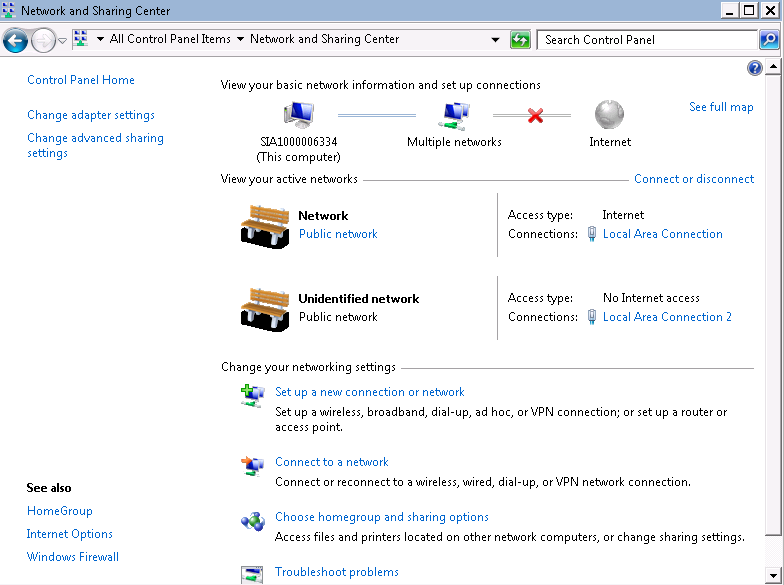Viewport: 784px width, 585px height.
Task: Focus the Search Control Panel field
Action: (646, 40)
